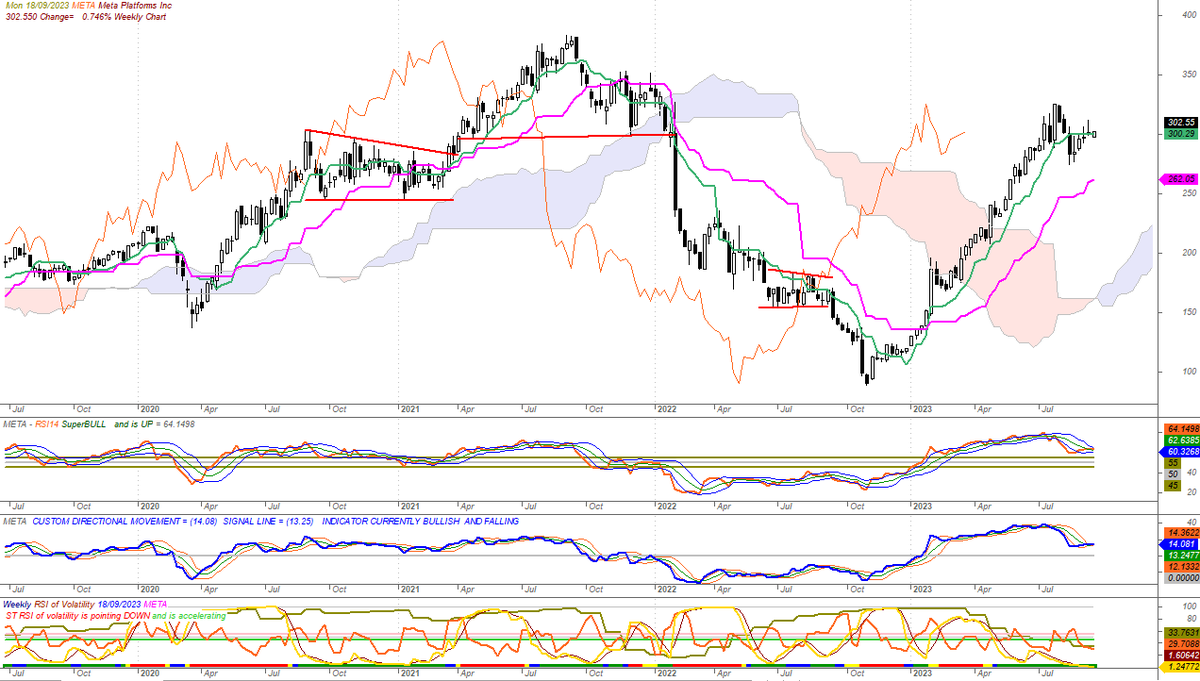Image resolution: width=1200 pixels, height=681 pixels.
Task: Click the 33.7631 volatility value tag
Action: coord(1182,631)
